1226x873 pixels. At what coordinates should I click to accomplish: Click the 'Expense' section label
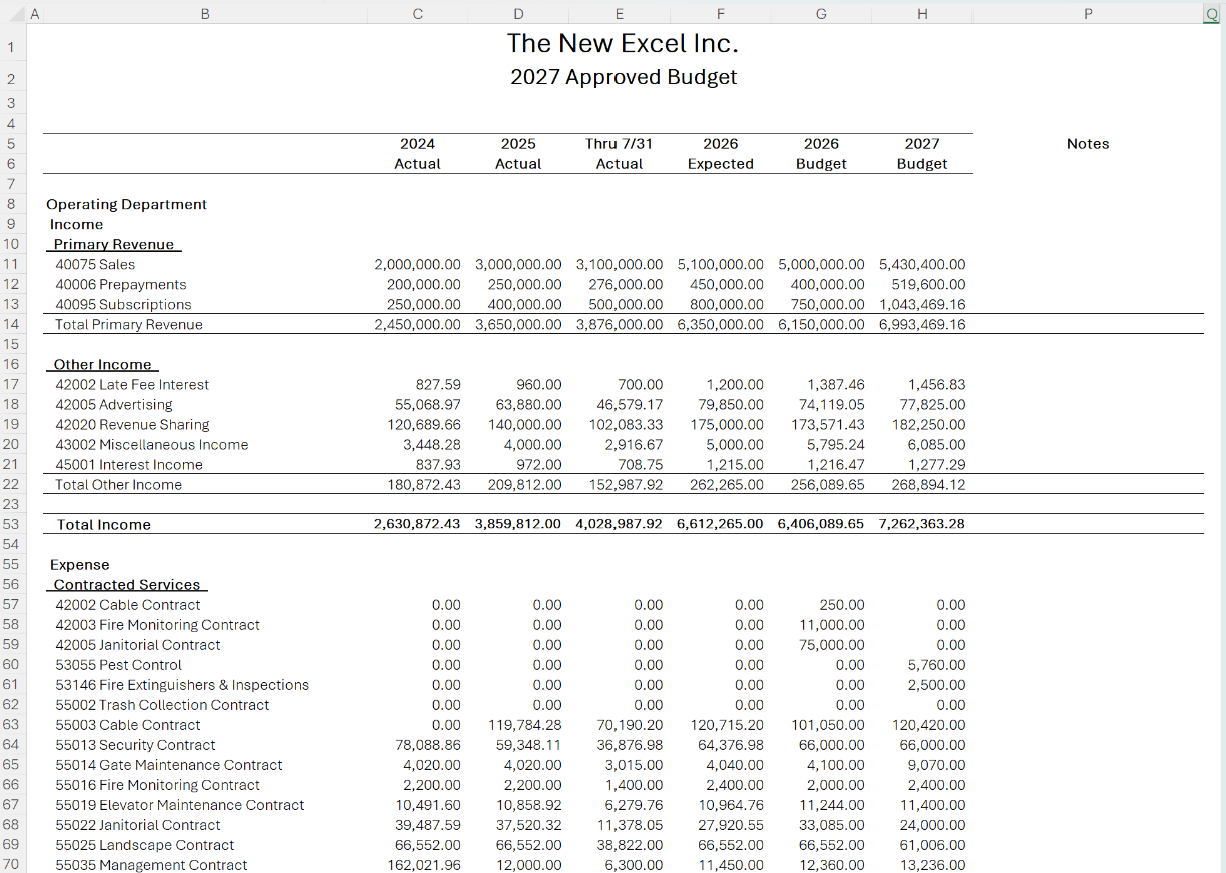80,564
